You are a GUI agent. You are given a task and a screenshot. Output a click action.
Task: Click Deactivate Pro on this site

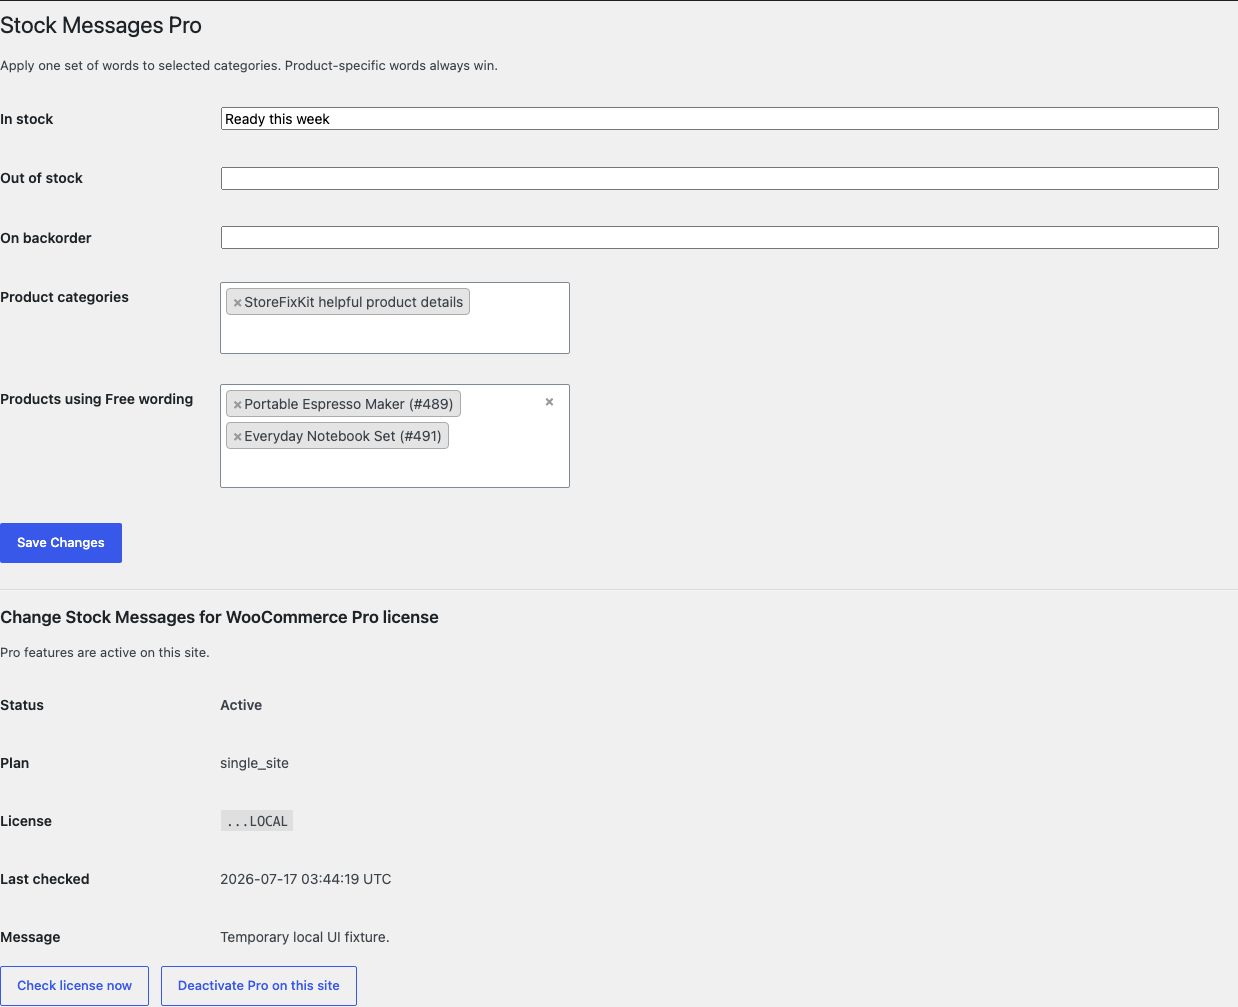tap(259, 986)
